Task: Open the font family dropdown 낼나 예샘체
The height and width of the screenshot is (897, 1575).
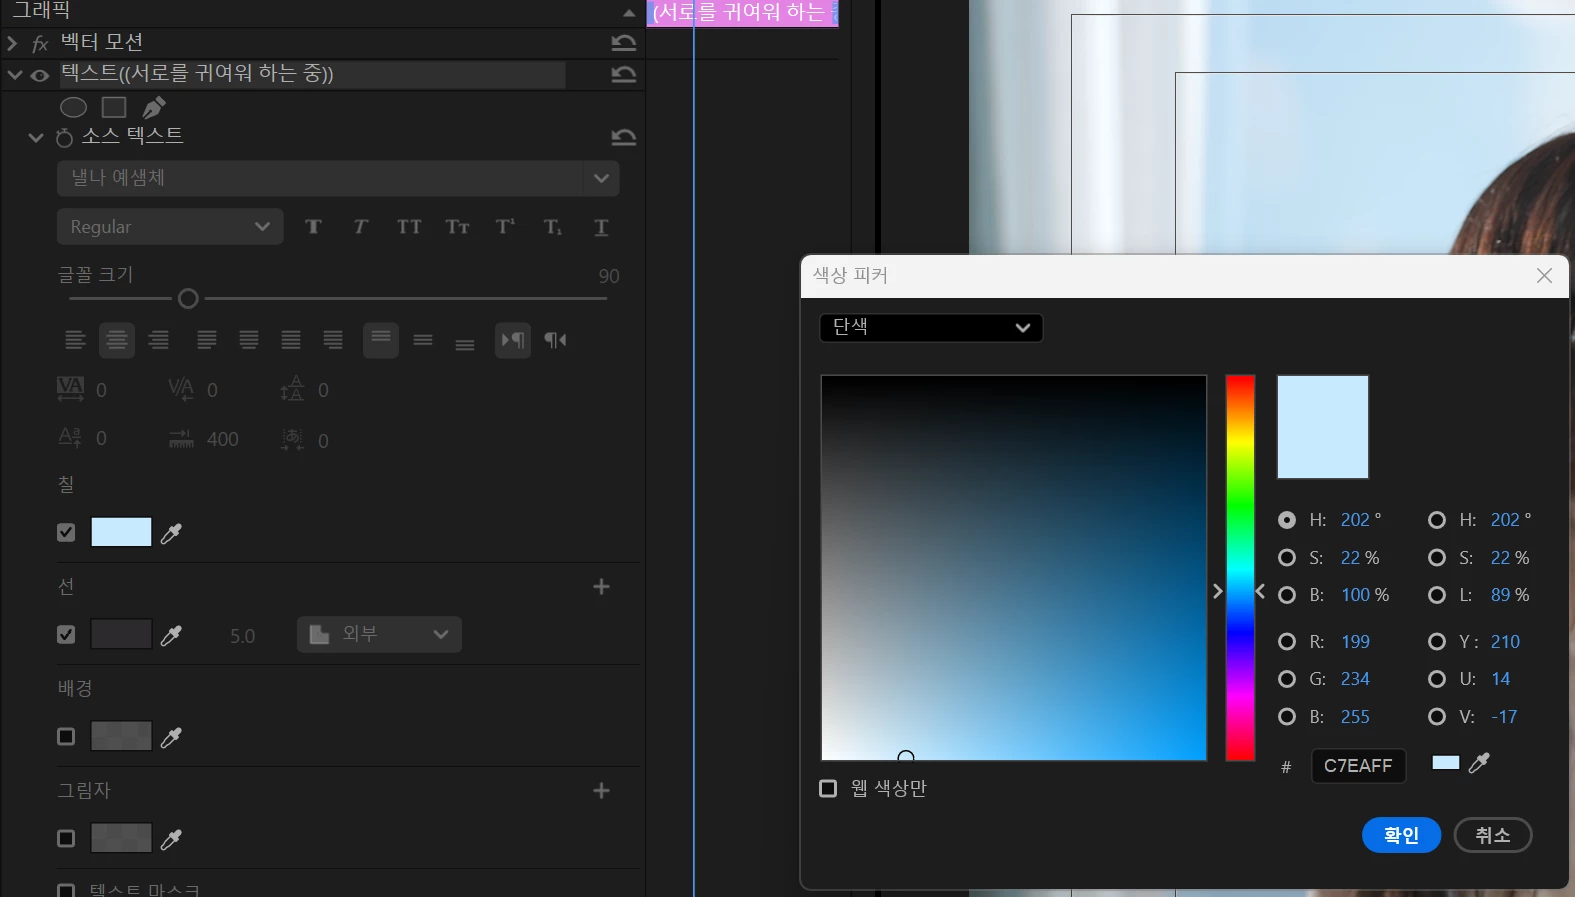Action: (x=338, y=178)
